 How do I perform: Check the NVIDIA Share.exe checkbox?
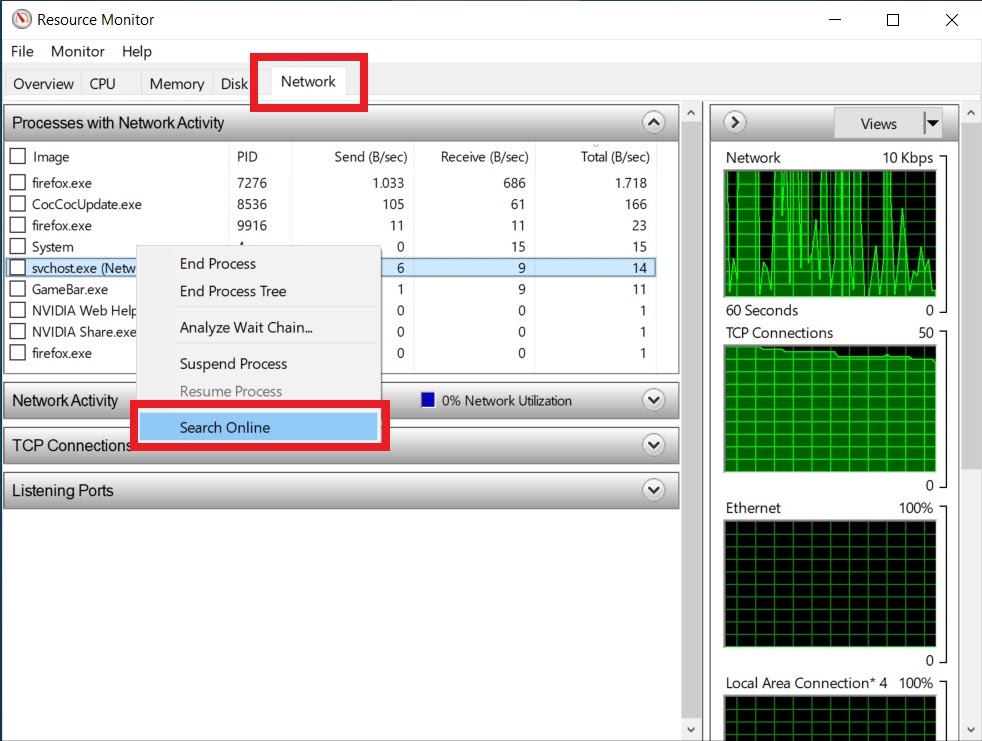coord(18,331)
